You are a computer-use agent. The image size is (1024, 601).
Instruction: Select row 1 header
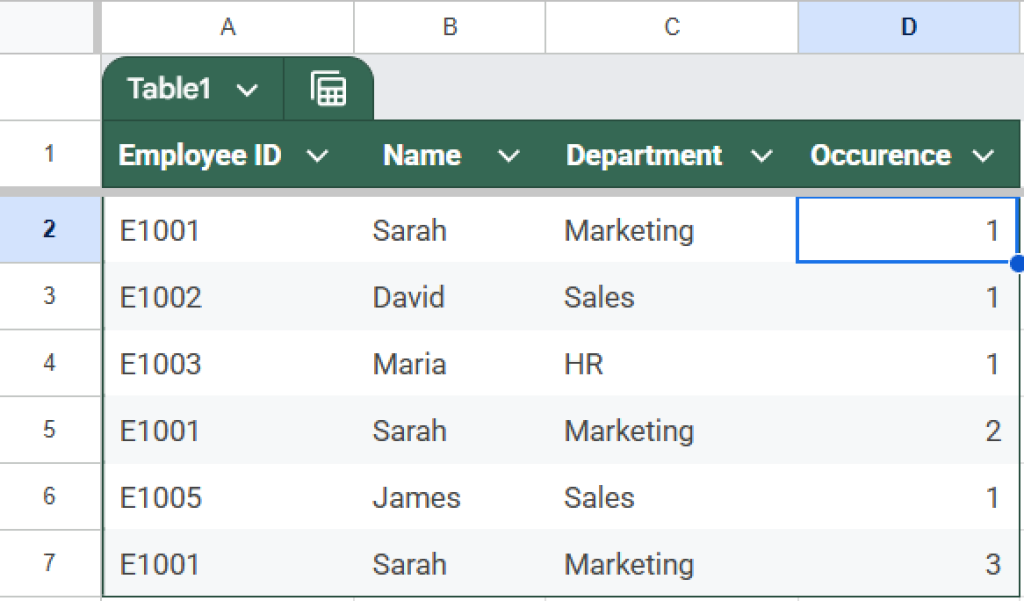click(50, 154)
